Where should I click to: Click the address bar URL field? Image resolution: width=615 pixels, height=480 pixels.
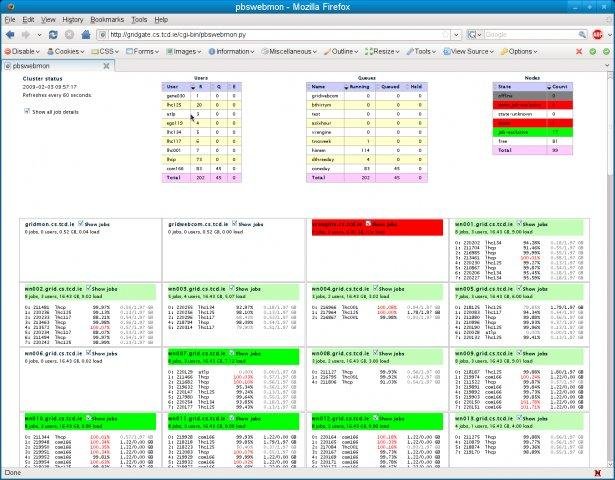tap(275, 35)
